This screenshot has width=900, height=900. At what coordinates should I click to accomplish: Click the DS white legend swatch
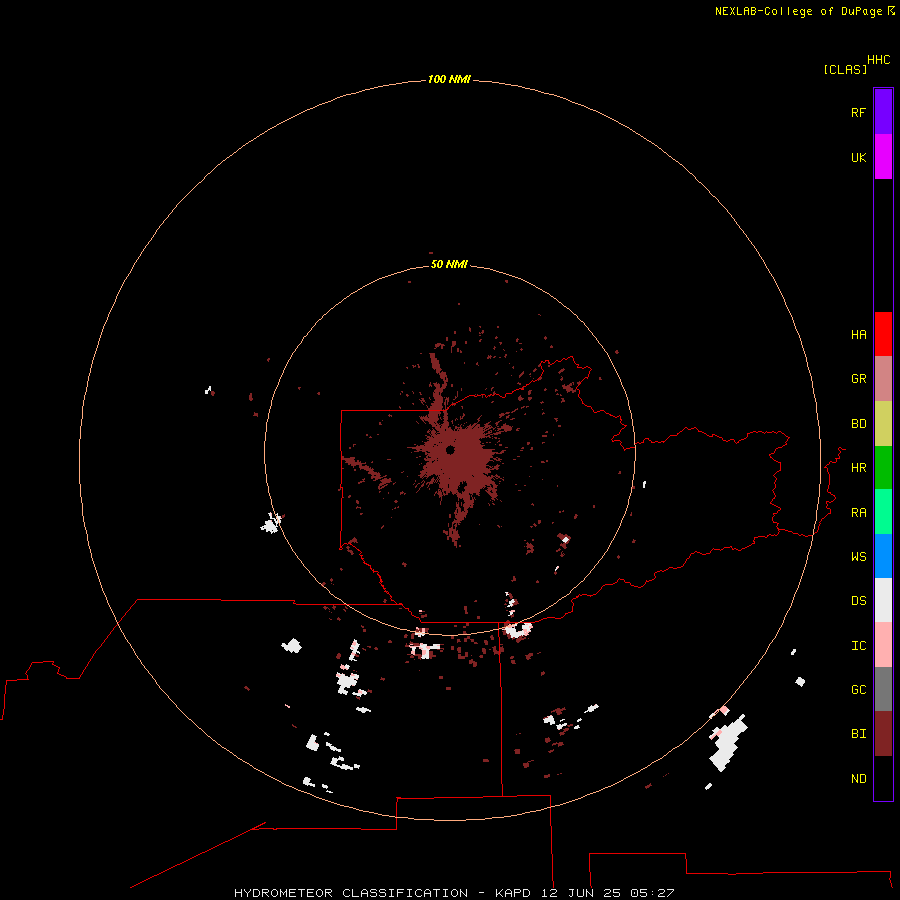click(x=883, y=600)
